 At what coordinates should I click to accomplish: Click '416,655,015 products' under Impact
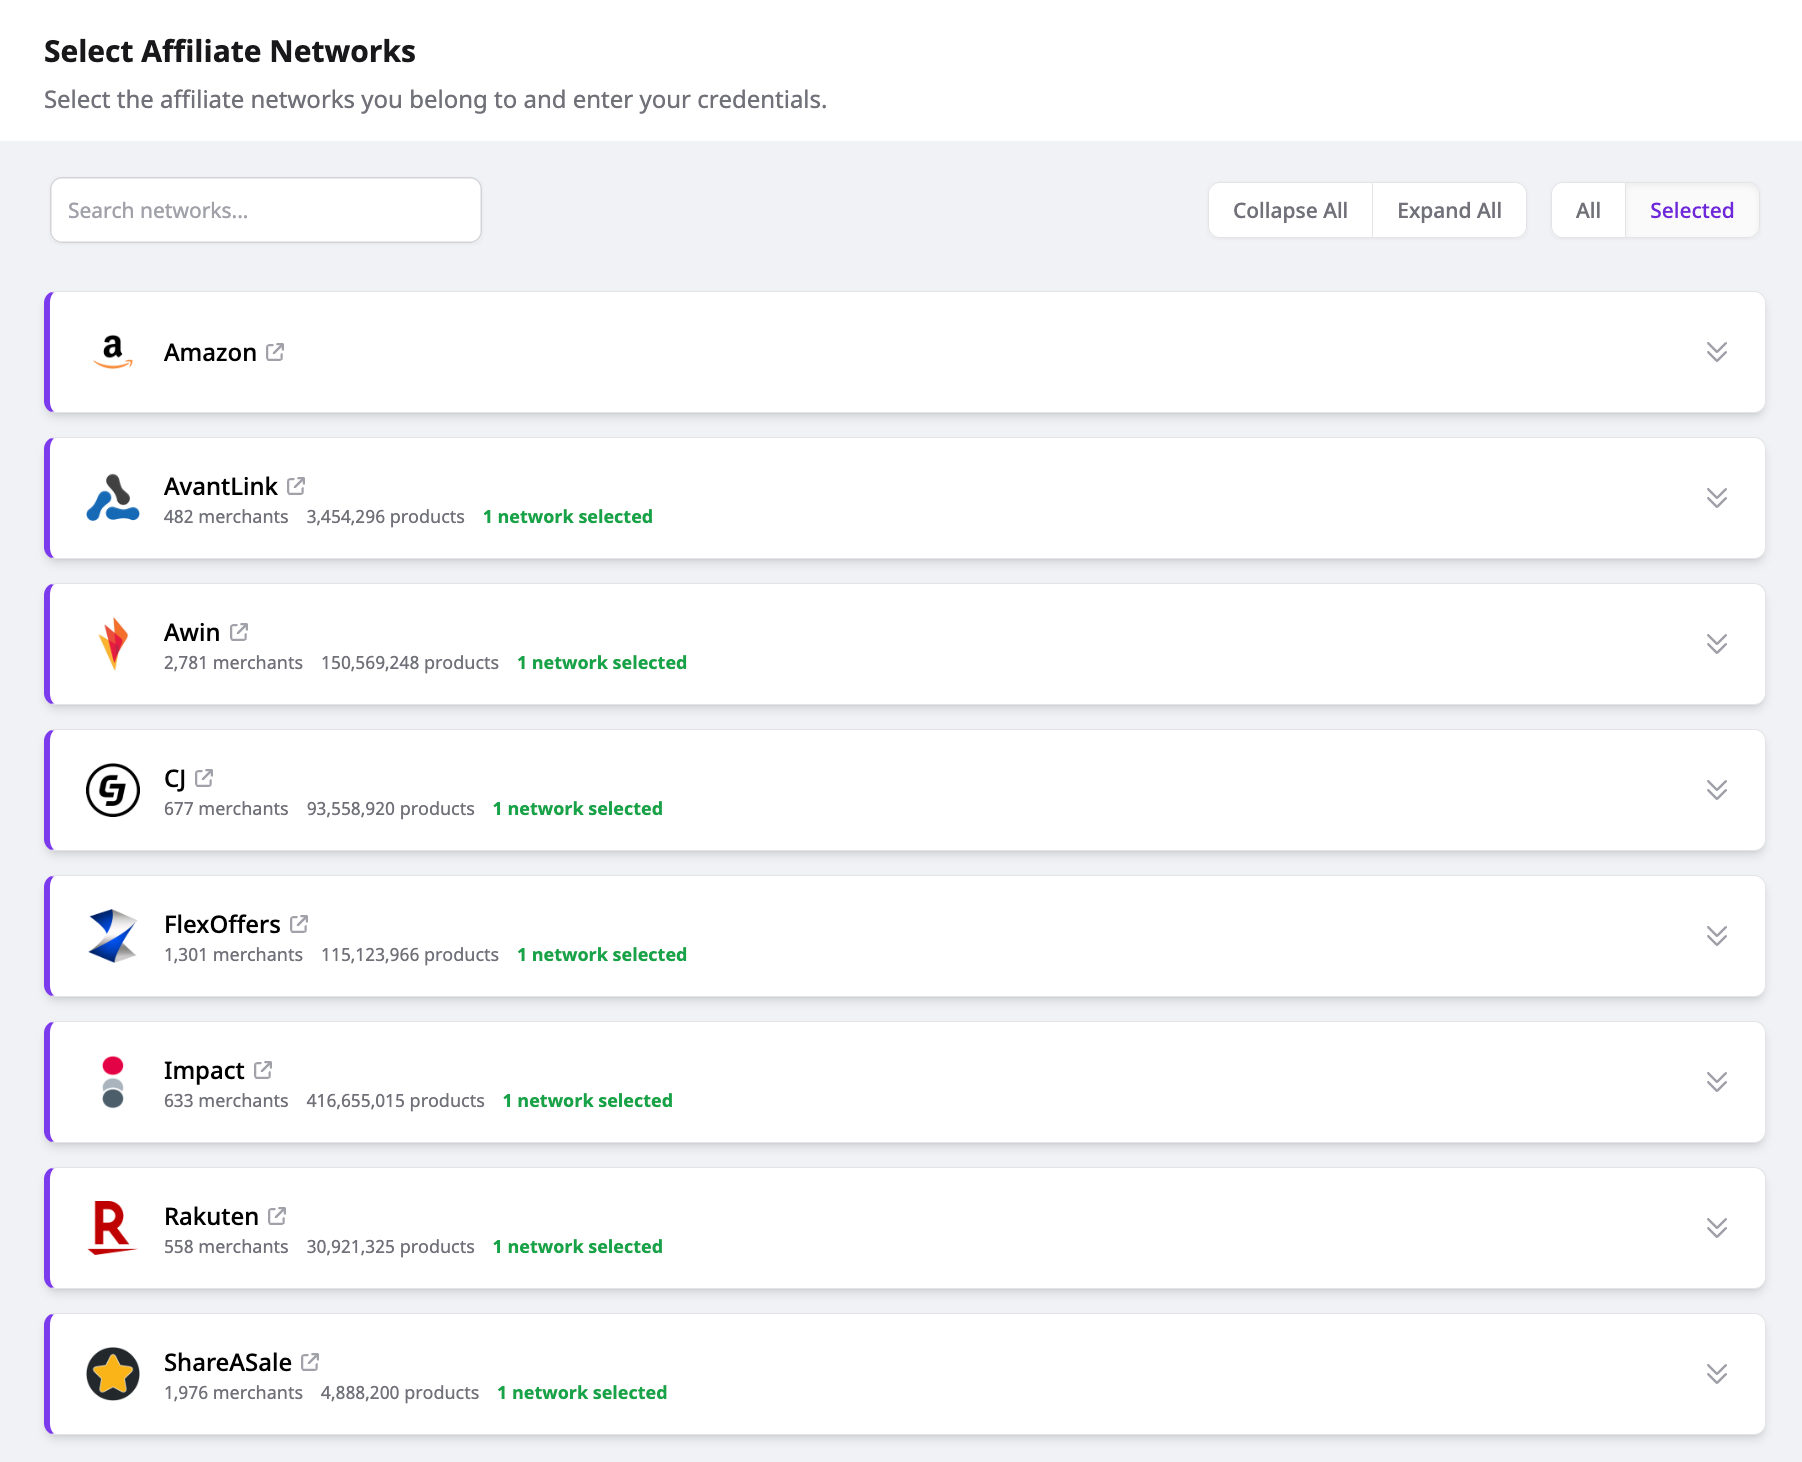(x=396, y=1101)
